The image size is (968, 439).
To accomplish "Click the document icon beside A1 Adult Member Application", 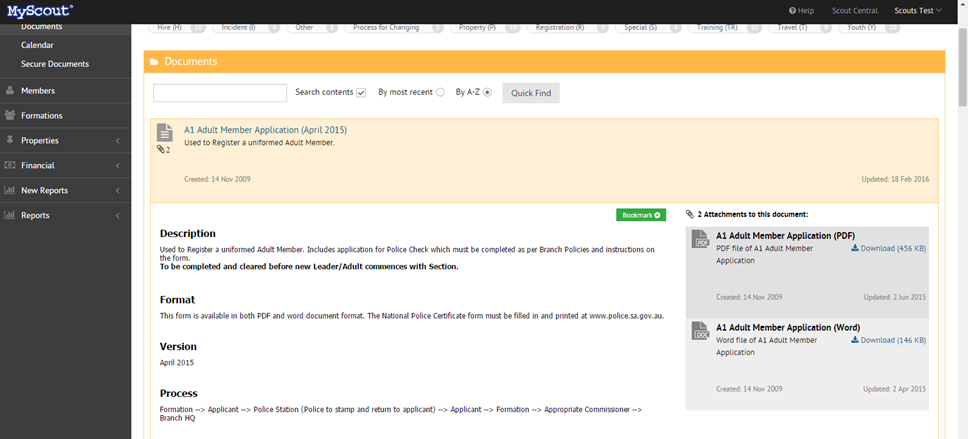I will [164, 133].
